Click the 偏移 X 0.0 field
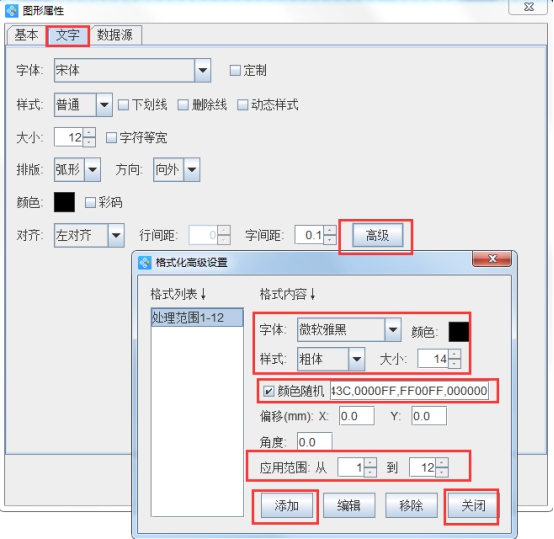 (356, 416)
